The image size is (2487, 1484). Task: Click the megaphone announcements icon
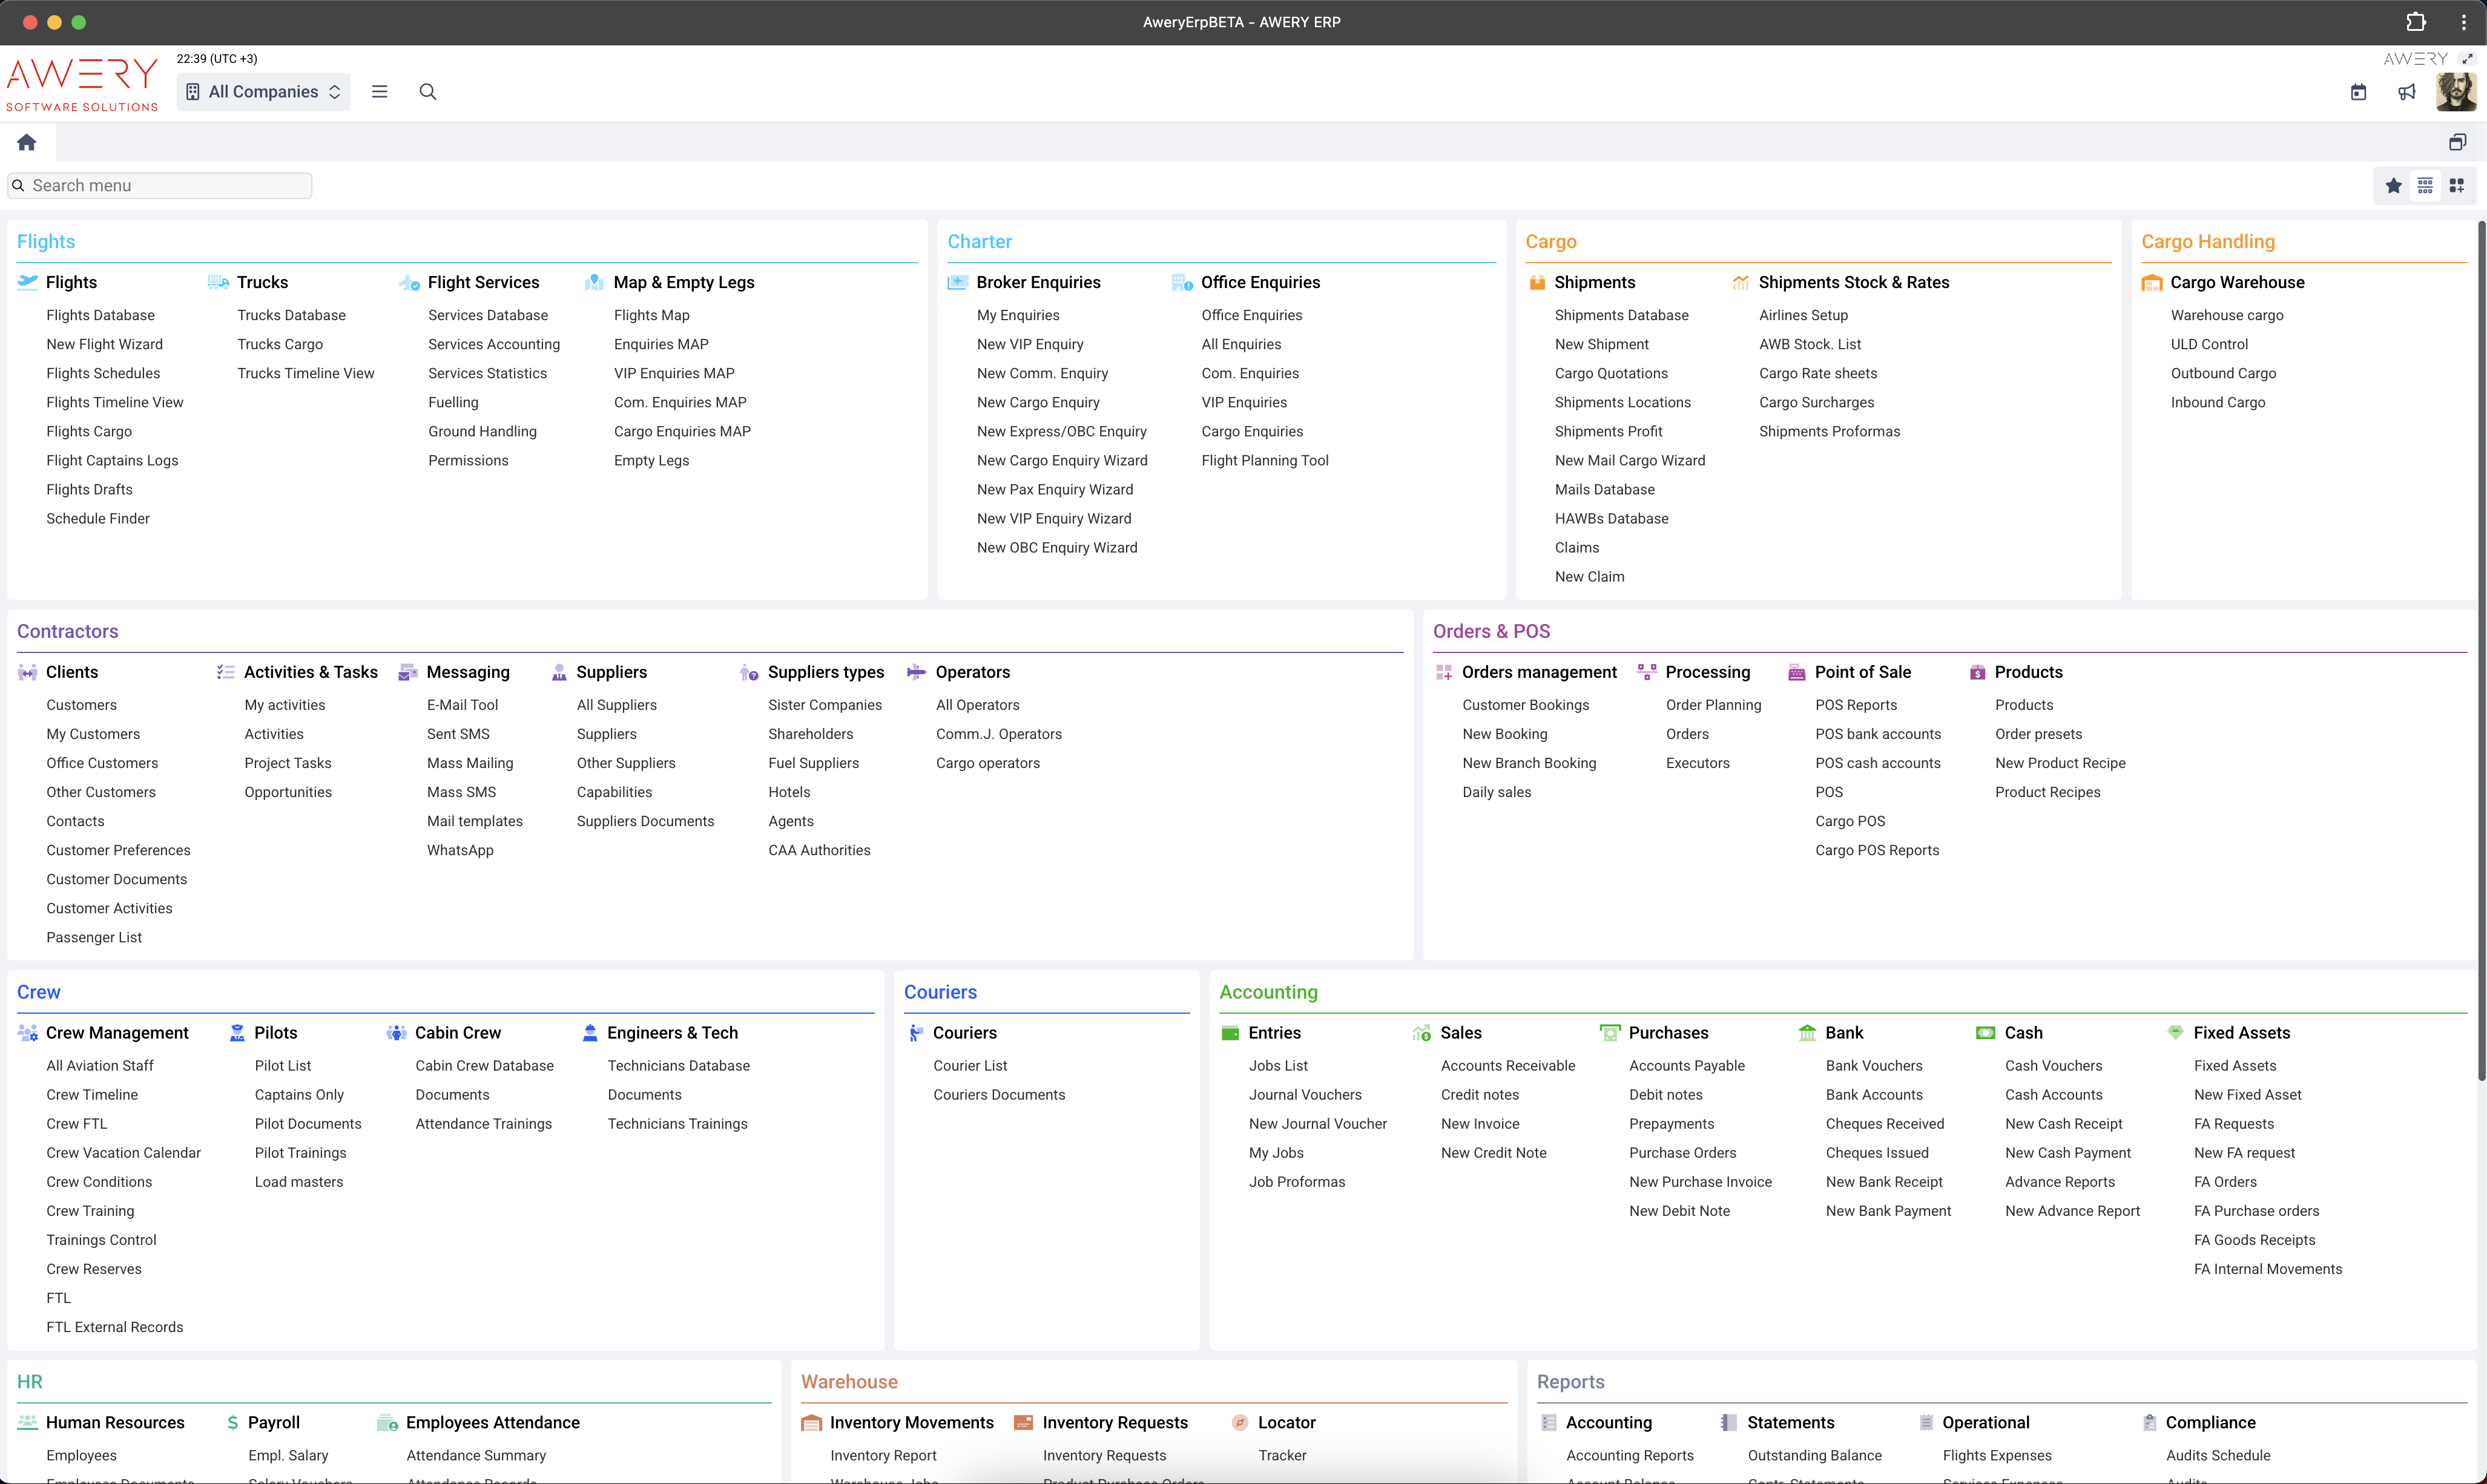coord(2407,92)
